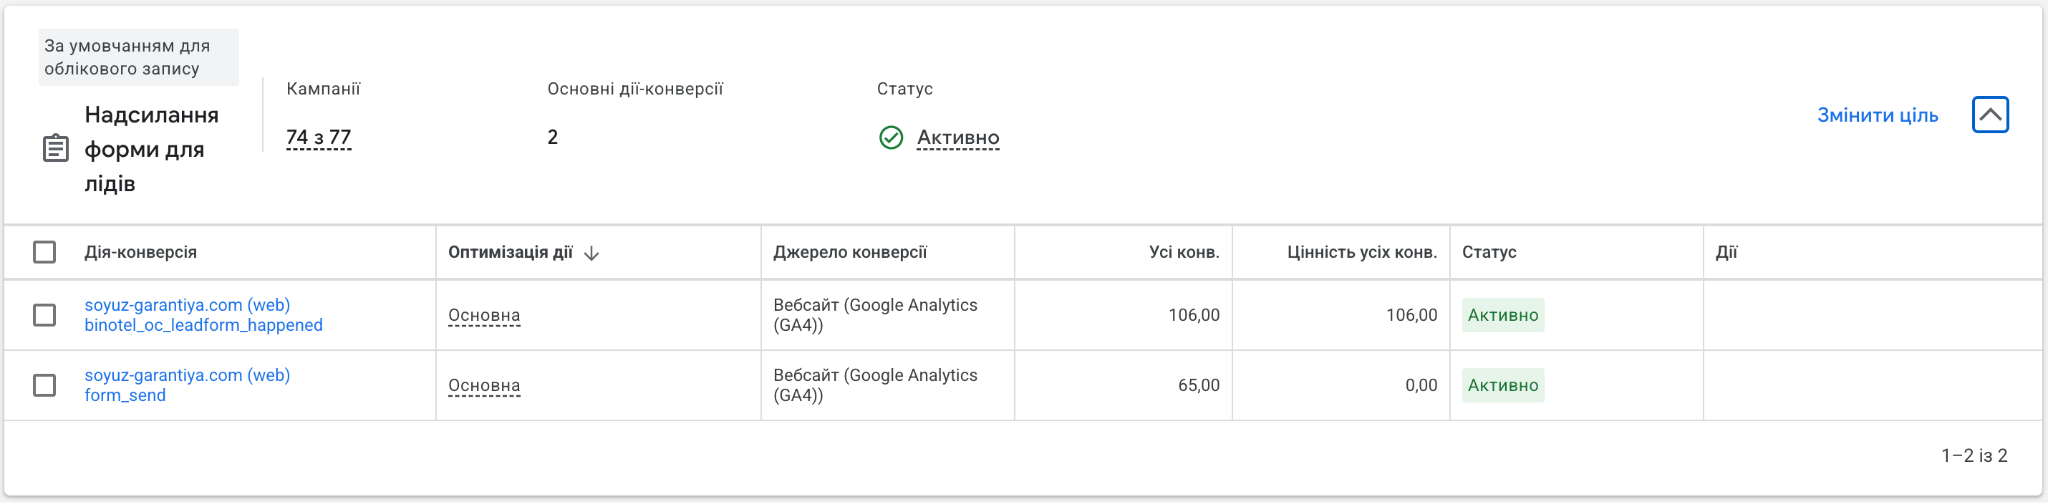This screenshot has height=503, width=2048.
Task: Open the binotel_oc_leadform_happened conversion action link
Action: 204,315
